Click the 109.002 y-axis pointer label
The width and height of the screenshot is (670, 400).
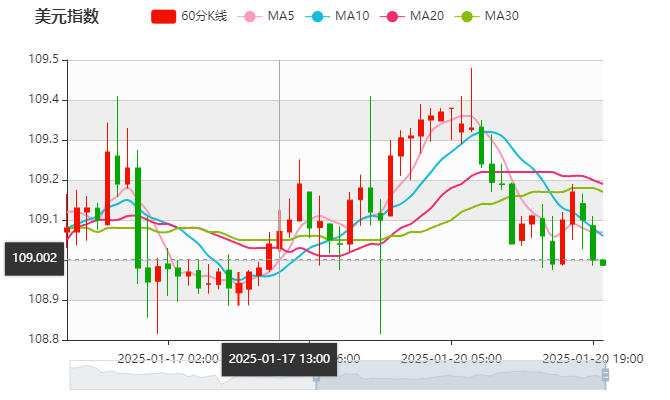pyautogui.click(x=34, y=258)
